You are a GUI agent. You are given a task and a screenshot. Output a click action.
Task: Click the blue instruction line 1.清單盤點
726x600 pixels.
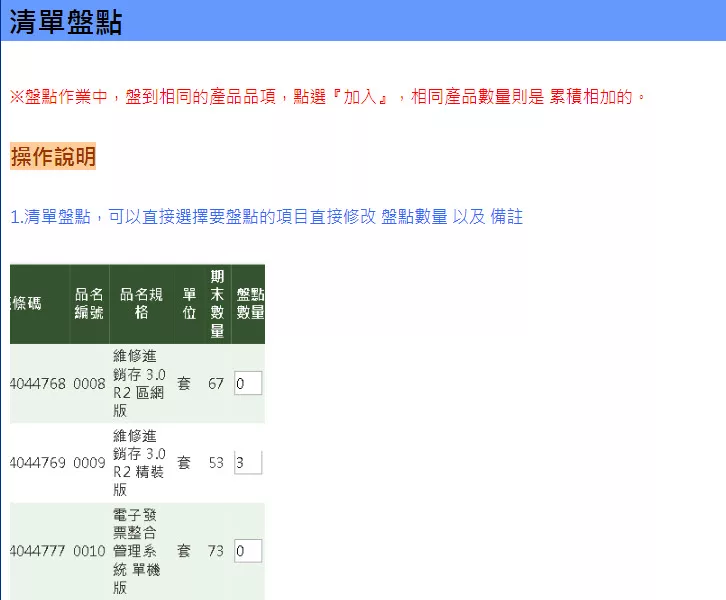[x=266, y=217]
